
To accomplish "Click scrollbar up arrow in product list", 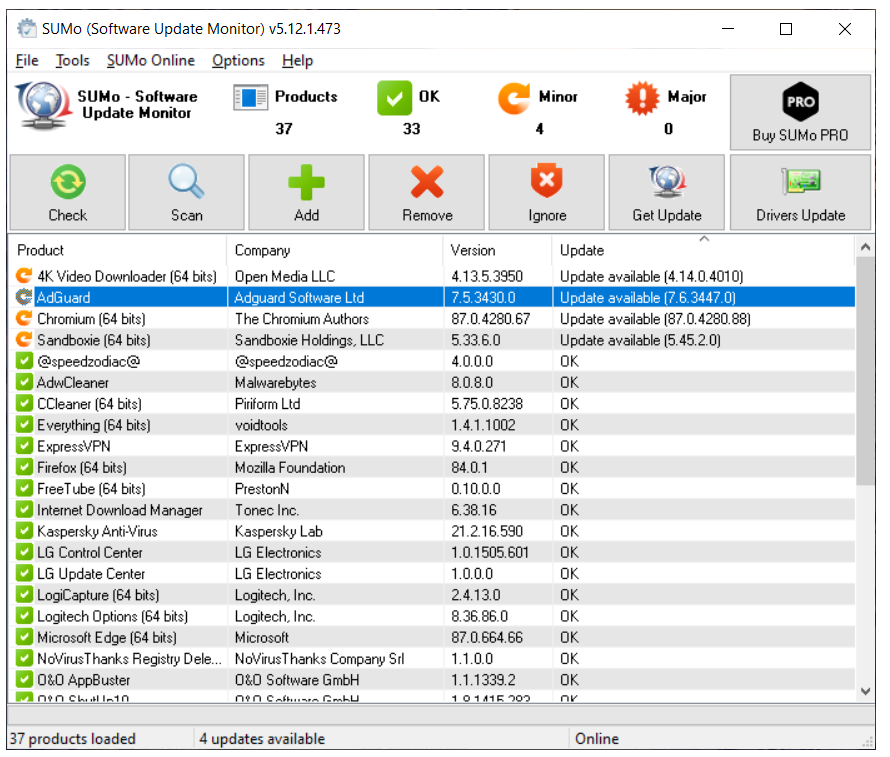I will [865, 247].
